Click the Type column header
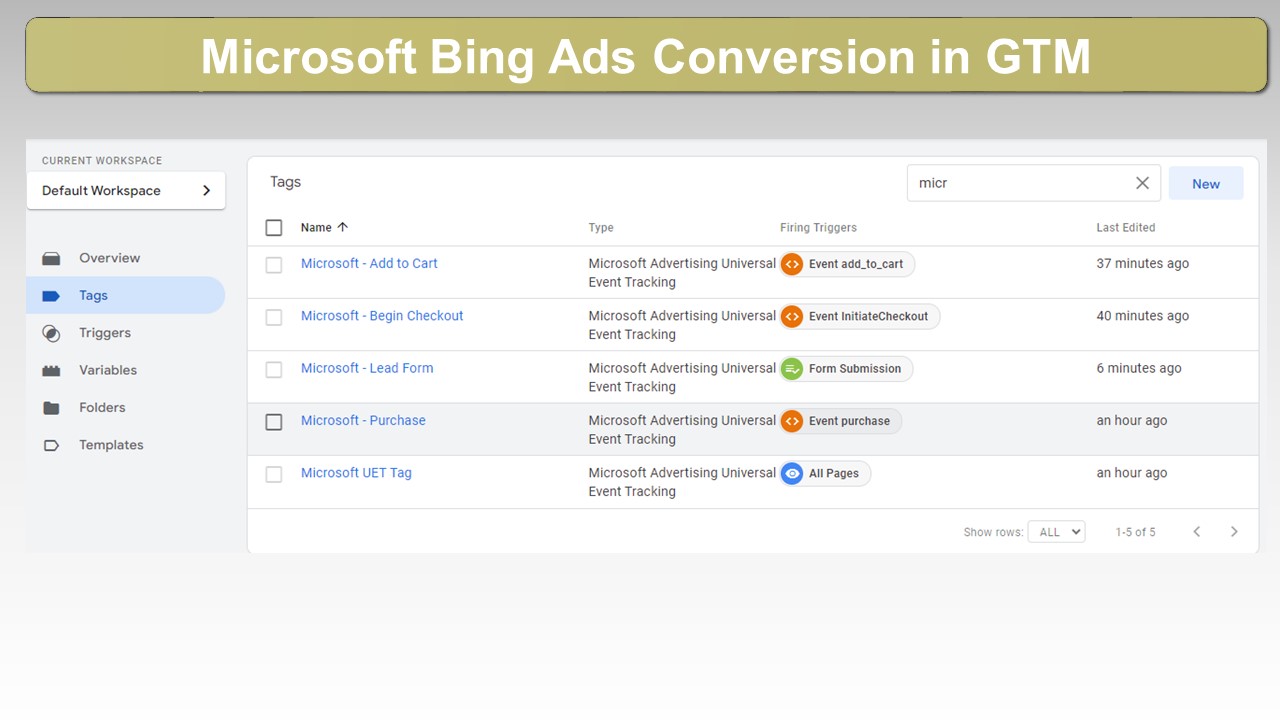1280x720 pixels. (601, 227)
